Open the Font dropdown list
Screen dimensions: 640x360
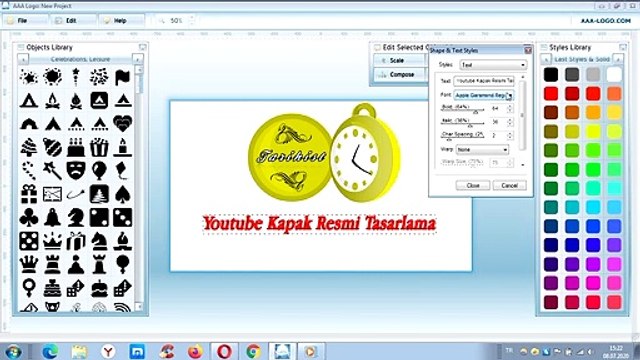click(484, 95)
